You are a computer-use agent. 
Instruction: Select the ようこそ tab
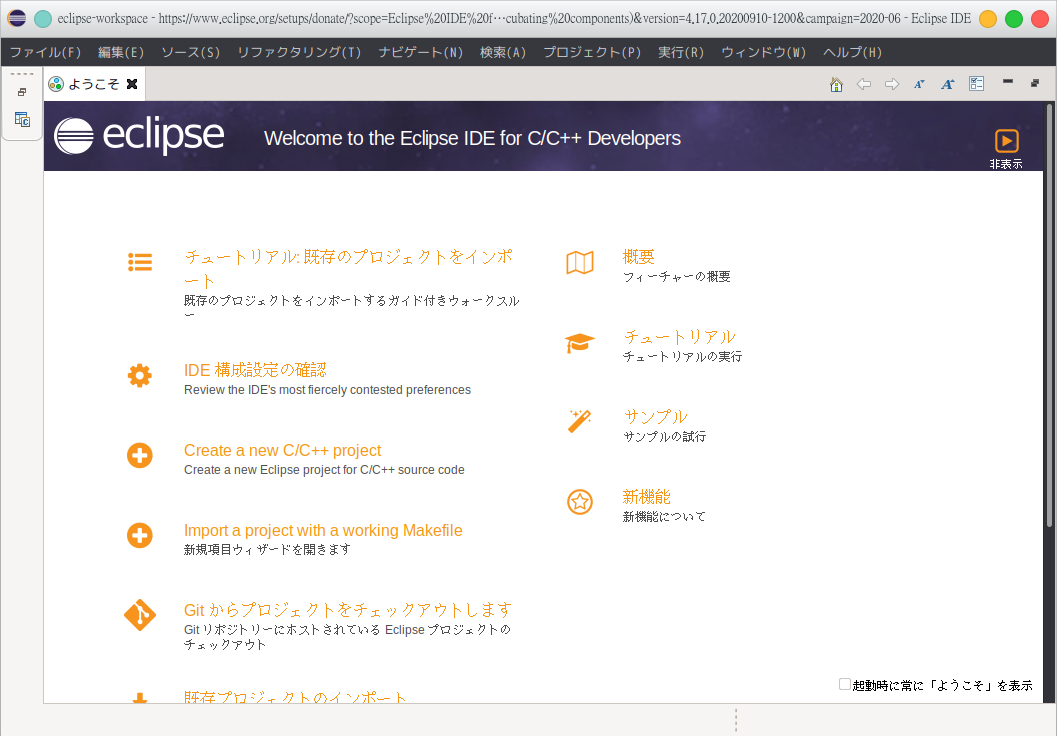(94, 84)
